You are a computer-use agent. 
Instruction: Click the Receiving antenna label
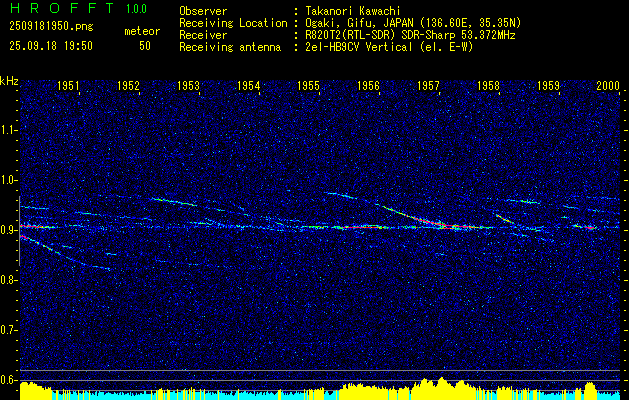(230, 47)
